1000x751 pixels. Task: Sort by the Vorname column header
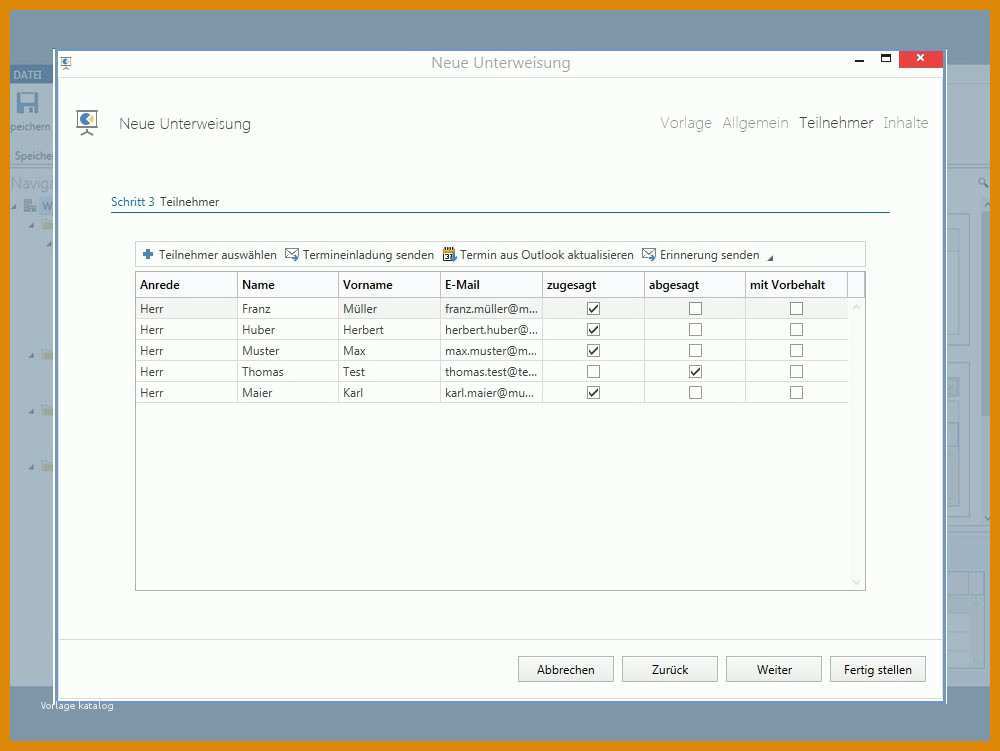coord(389,284)
